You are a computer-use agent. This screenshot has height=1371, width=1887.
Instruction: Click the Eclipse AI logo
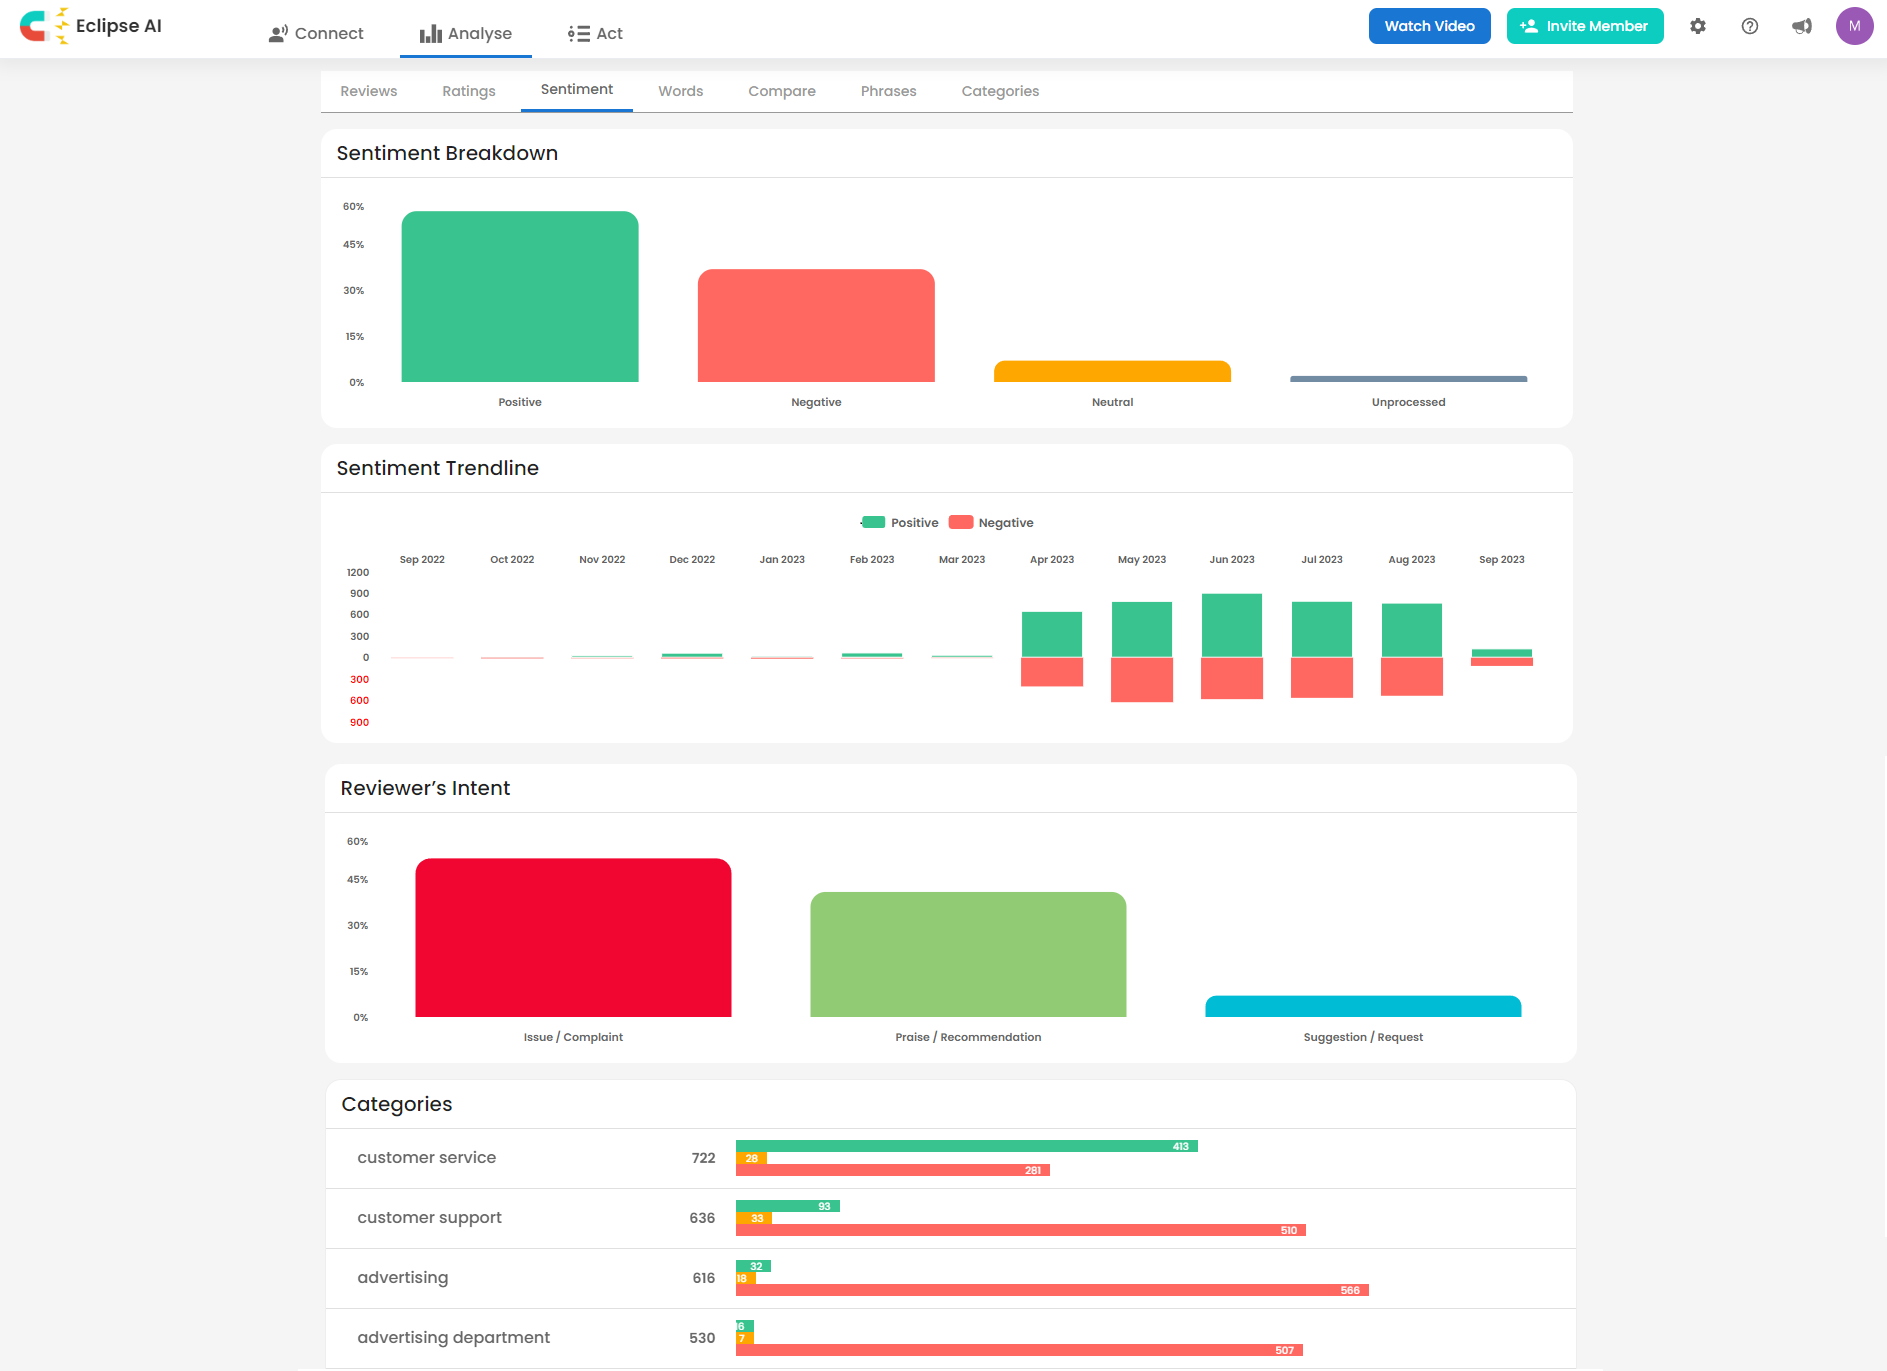tap(91, 26)
